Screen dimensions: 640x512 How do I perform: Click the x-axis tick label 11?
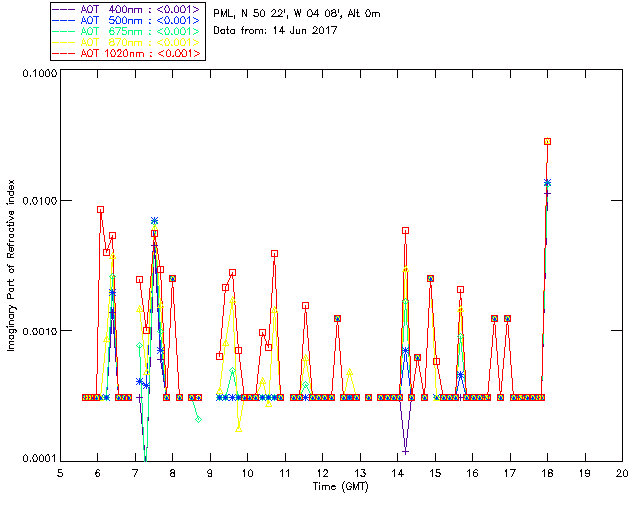[285, 473]
